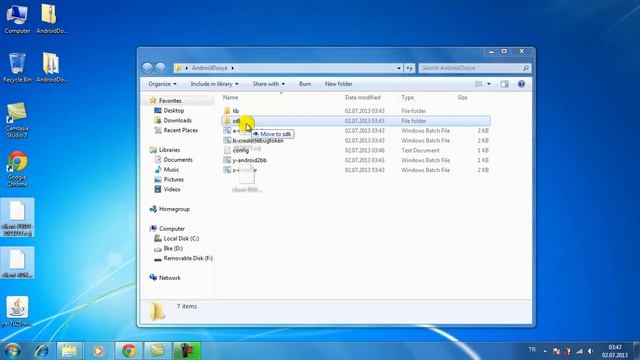Click the Explorer Back navigation button
Screen dimensions: 640x360
coord(147,68)
